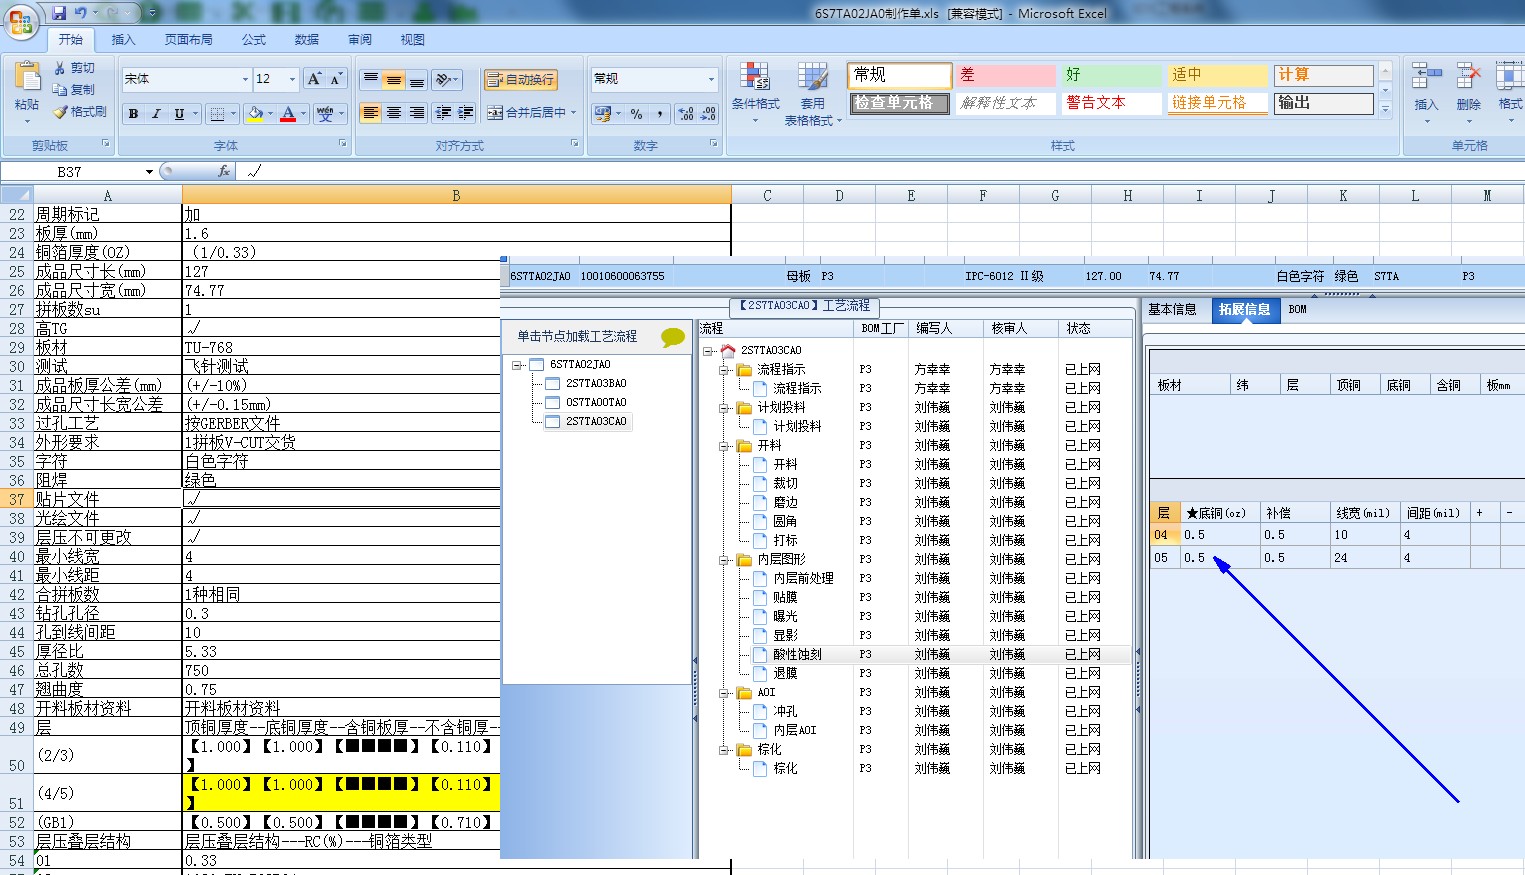Click the formula bar input showing √

pyautogui.click(x=880, y=171)
